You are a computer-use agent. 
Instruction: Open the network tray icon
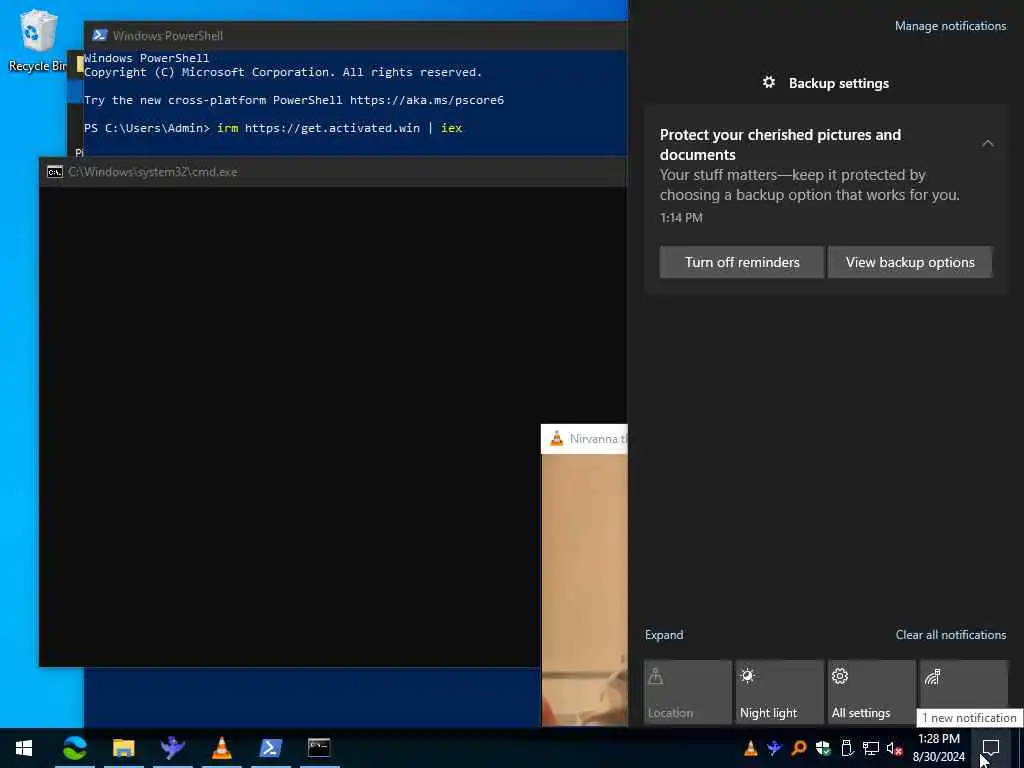[871, 748]
